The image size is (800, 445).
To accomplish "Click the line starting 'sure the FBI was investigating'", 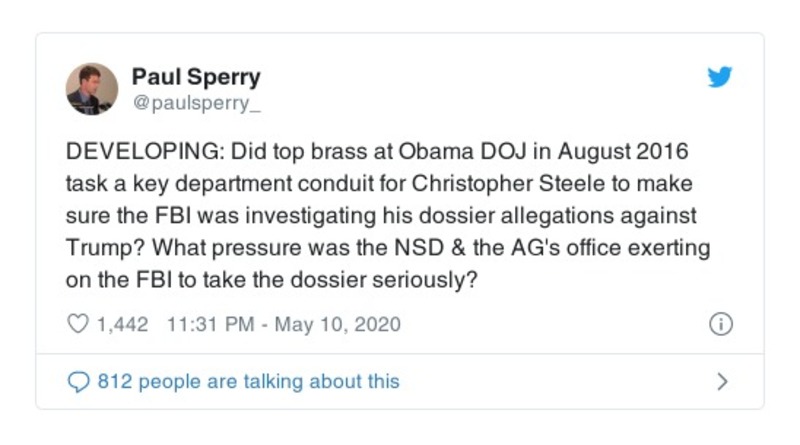I will pos(380,216).
